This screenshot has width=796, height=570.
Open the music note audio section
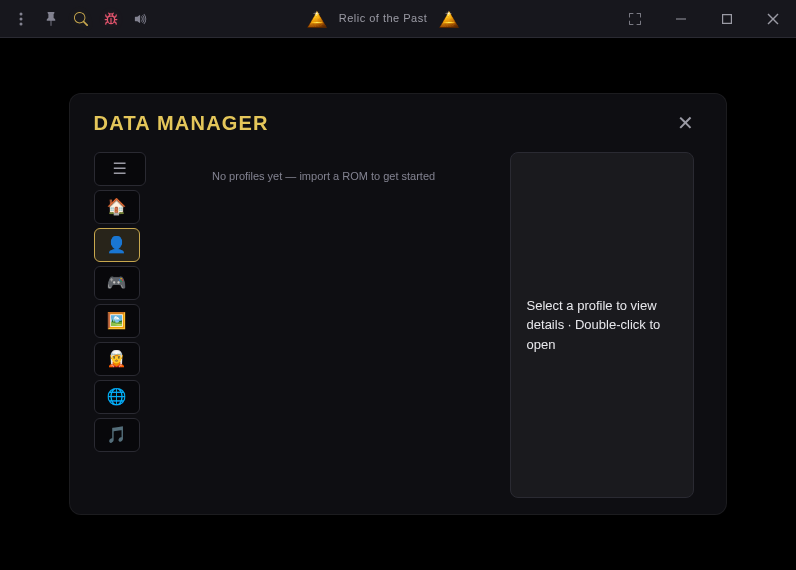[117, 435]
